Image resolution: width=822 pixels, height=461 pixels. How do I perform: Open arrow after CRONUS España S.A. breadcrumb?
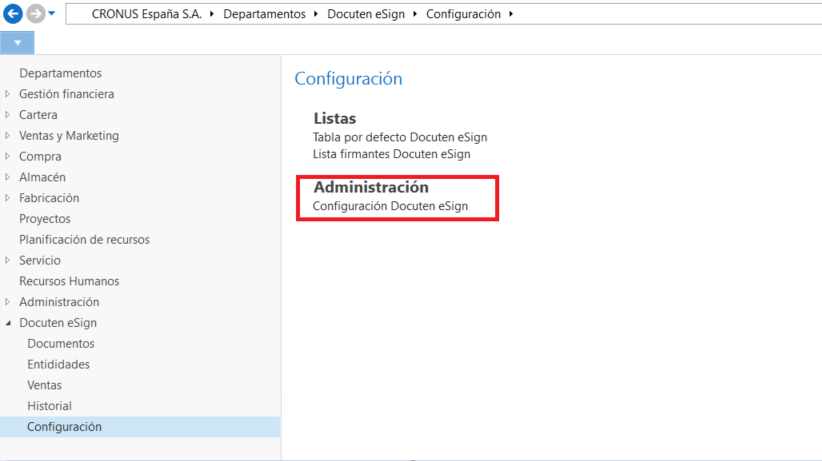[212, 14]
